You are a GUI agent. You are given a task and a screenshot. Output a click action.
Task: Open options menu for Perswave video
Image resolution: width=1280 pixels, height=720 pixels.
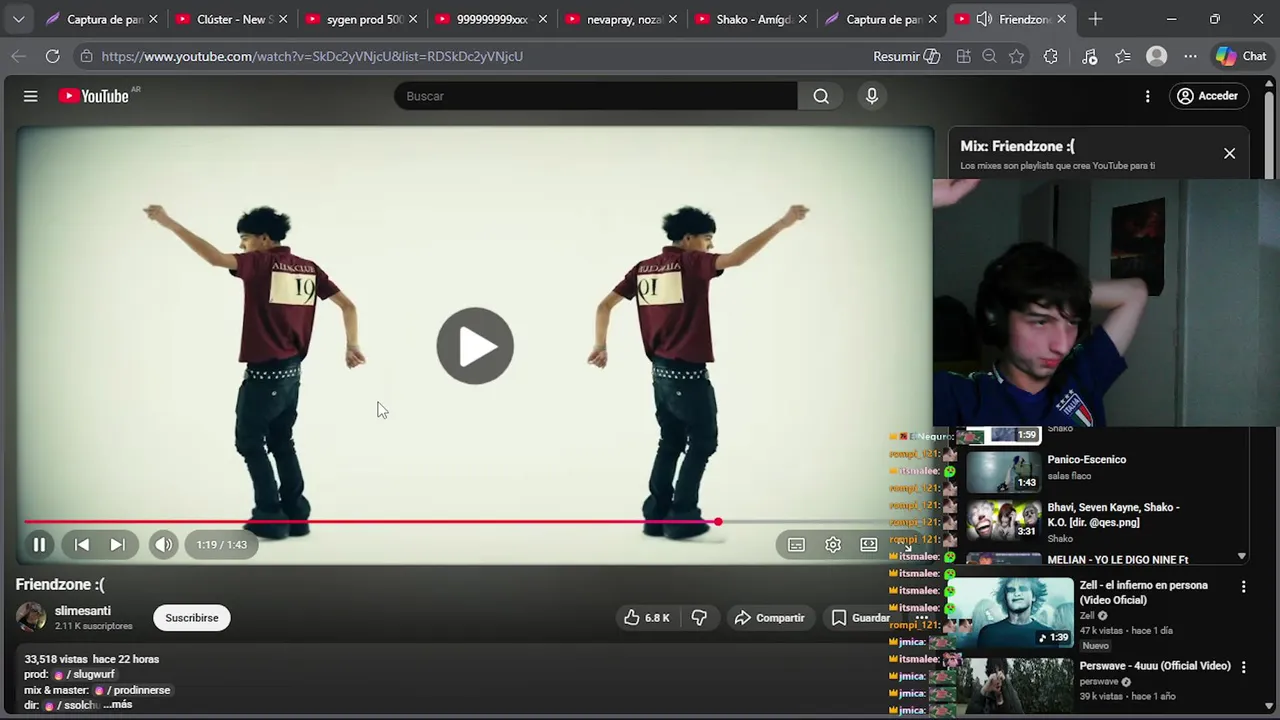[x=1244, y=667]
